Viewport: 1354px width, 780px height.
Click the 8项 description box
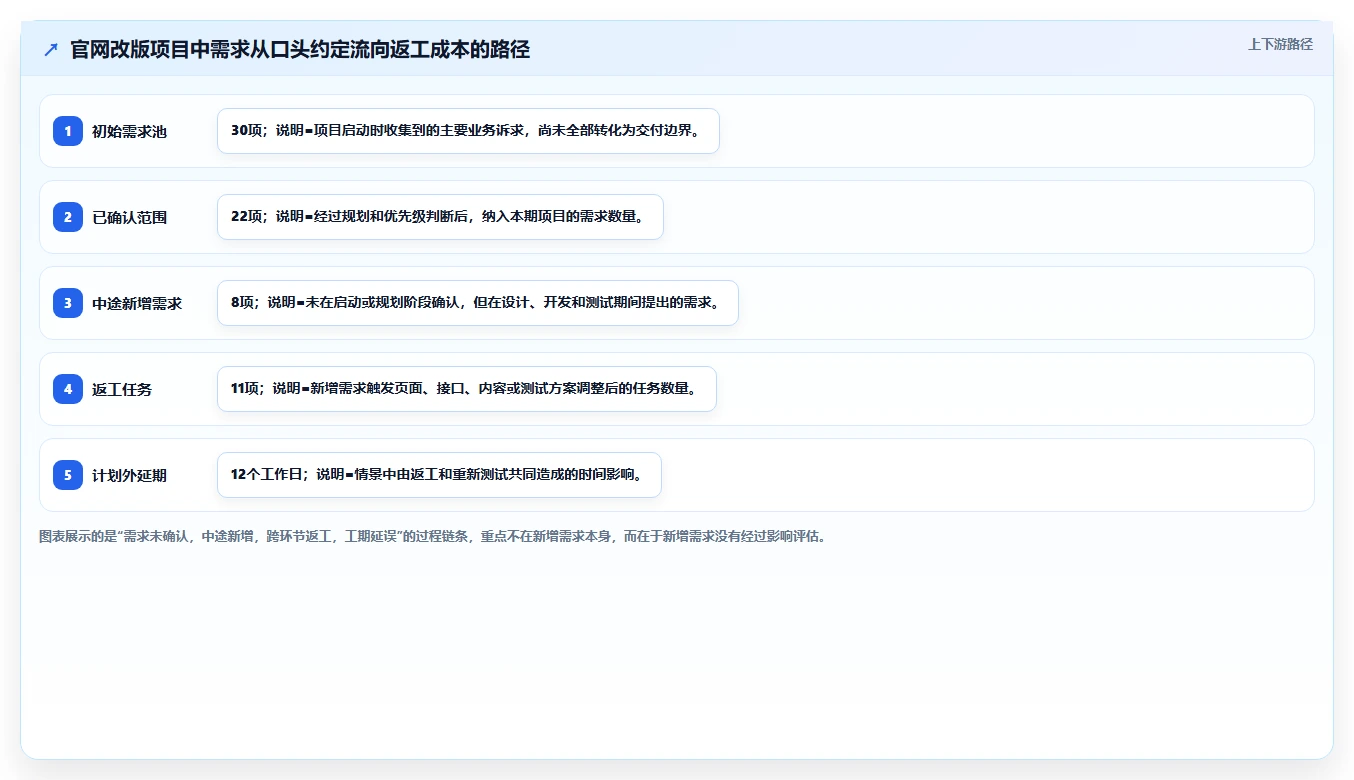point(477,303)
